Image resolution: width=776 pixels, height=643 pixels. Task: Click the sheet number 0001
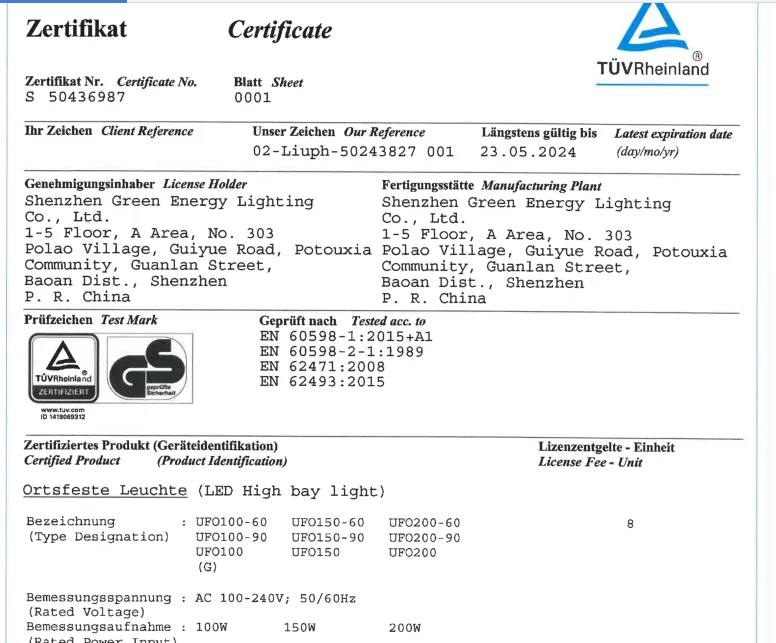252,98
